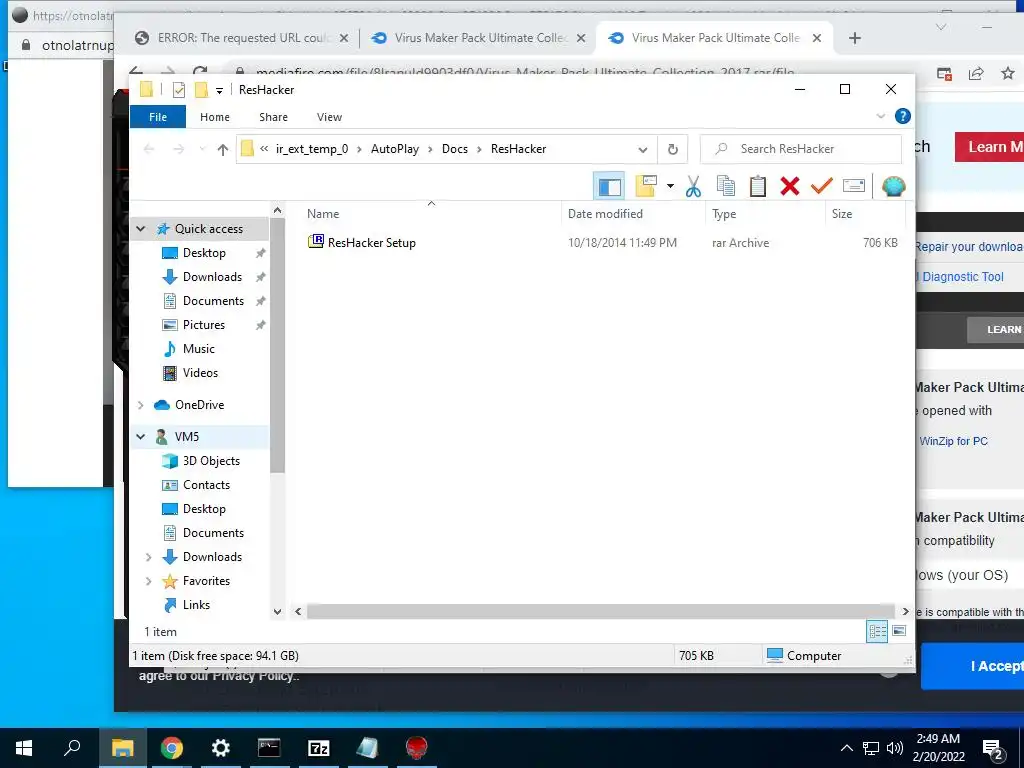Open the Quick Access Toolbar customize dropdown
This screenshot has height=768, width=1024.
click(219, 90)
